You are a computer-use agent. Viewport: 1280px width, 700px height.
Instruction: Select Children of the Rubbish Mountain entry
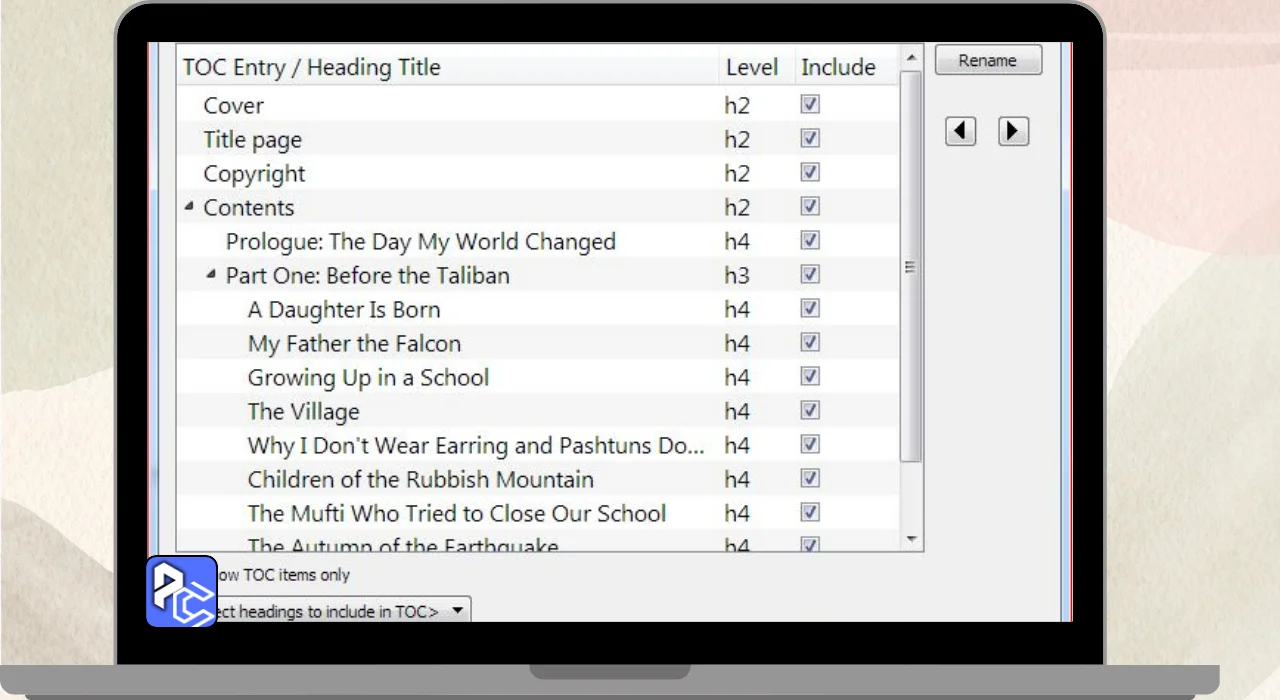tap(420, 479)
